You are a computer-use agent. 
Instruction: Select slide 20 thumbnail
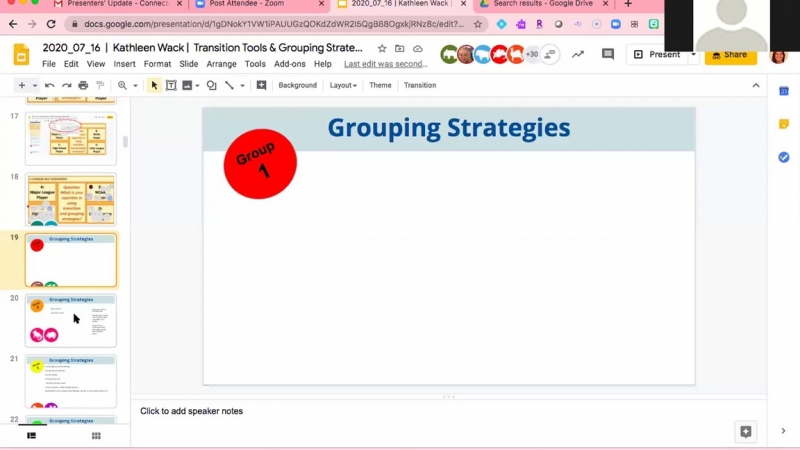pyautogui.click(x=71, y=320)
